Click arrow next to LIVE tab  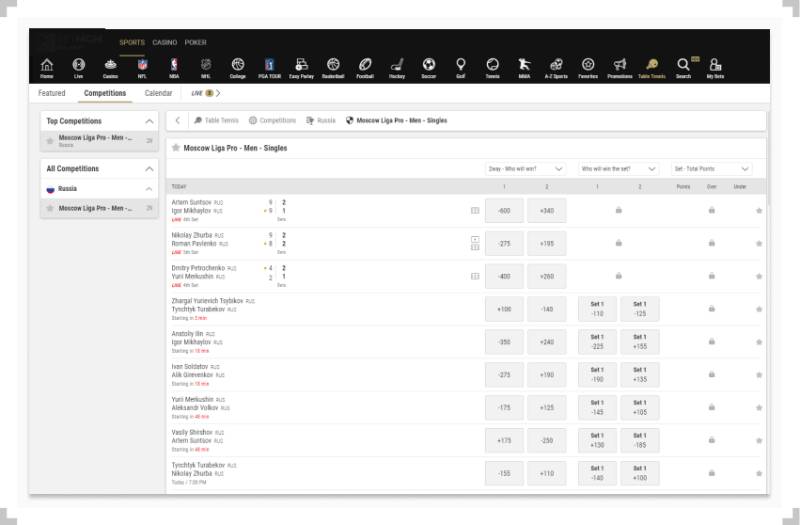coord(218,93)
